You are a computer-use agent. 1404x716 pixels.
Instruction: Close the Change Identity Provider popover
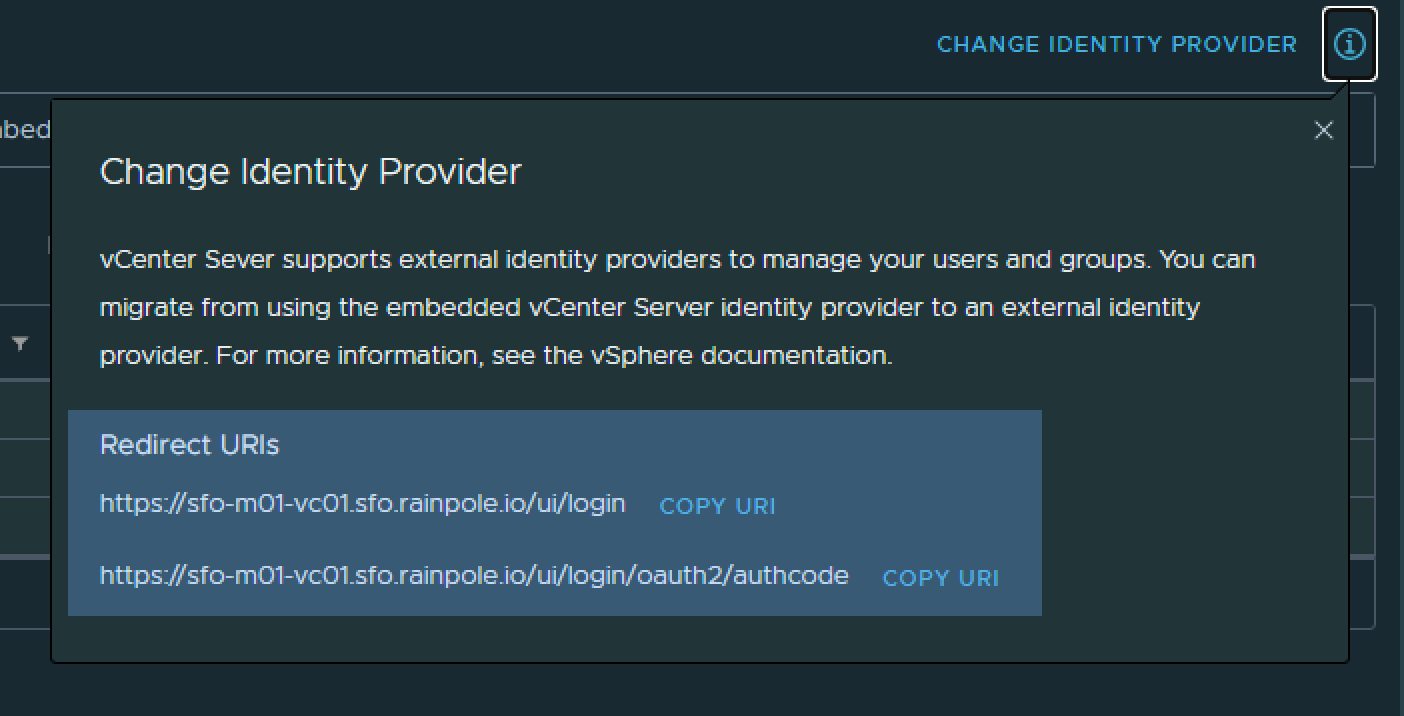pyautogui.click(x=1323, y=130)
